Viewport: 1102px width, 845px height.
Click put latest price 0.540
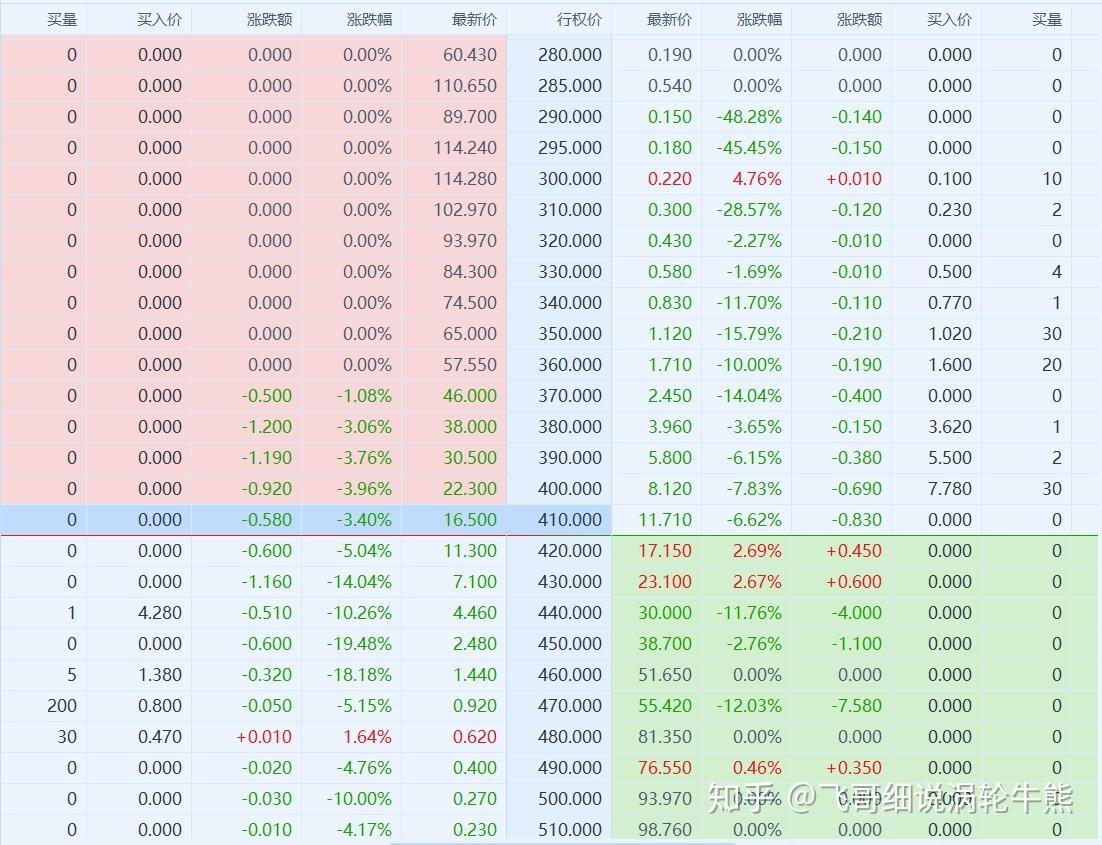[x=670, y=86]
